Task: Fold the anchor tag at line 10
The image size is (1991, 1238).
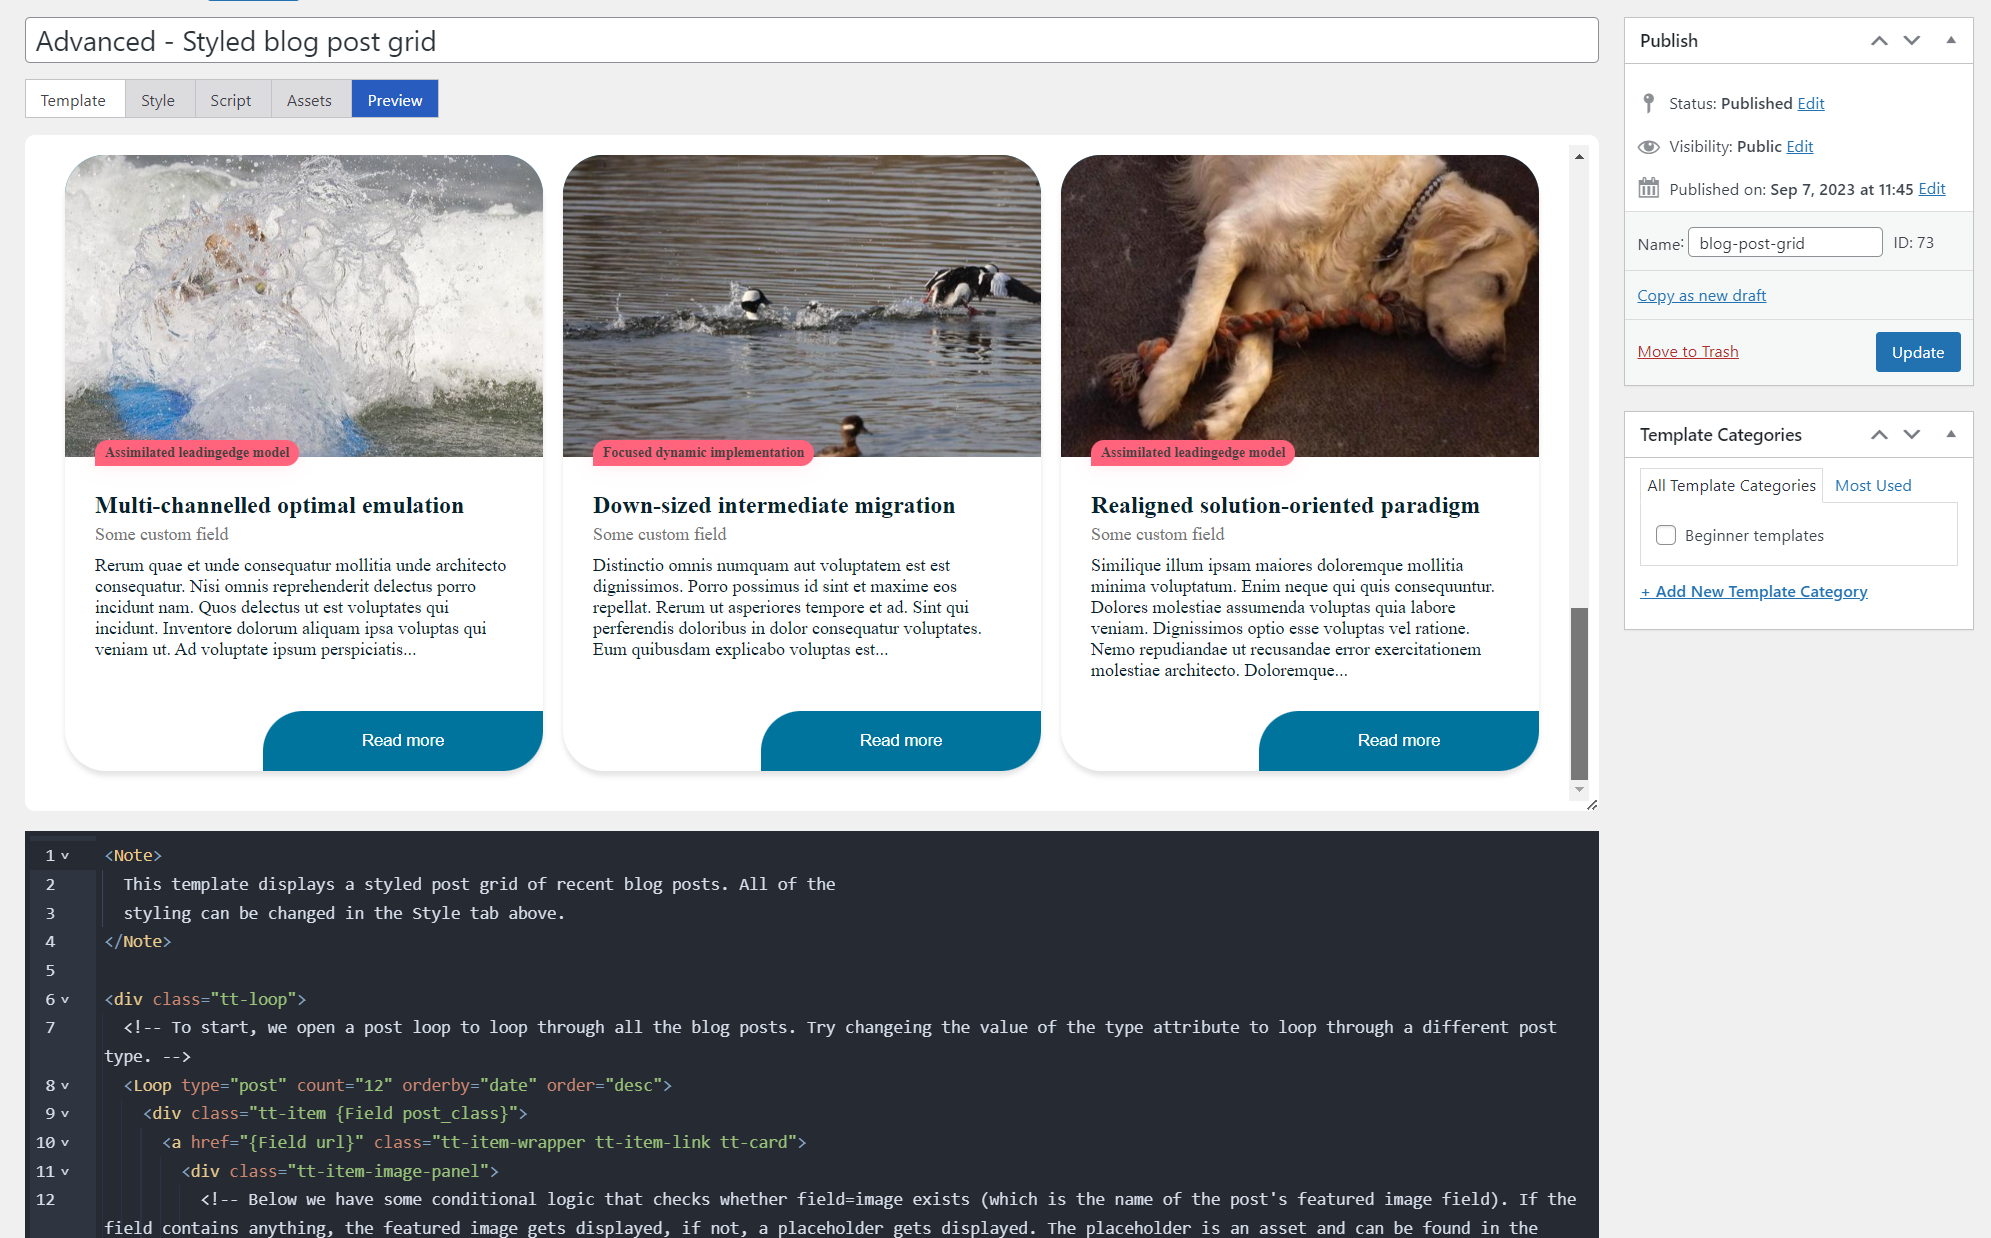Action: 65,1143
